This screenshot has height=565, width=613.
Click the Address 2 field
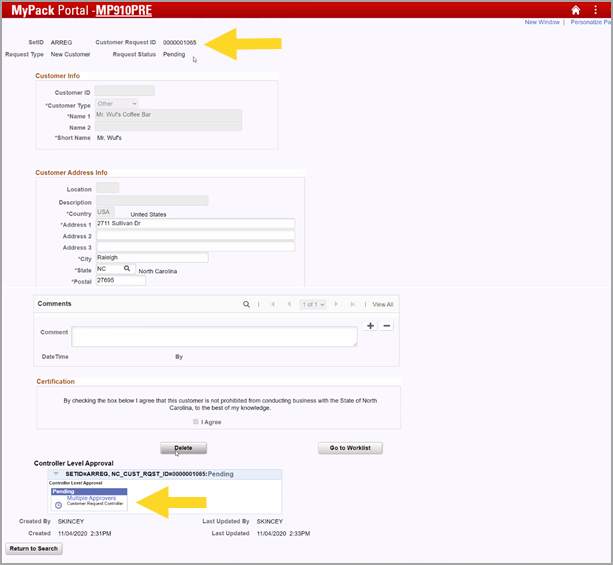195,235
